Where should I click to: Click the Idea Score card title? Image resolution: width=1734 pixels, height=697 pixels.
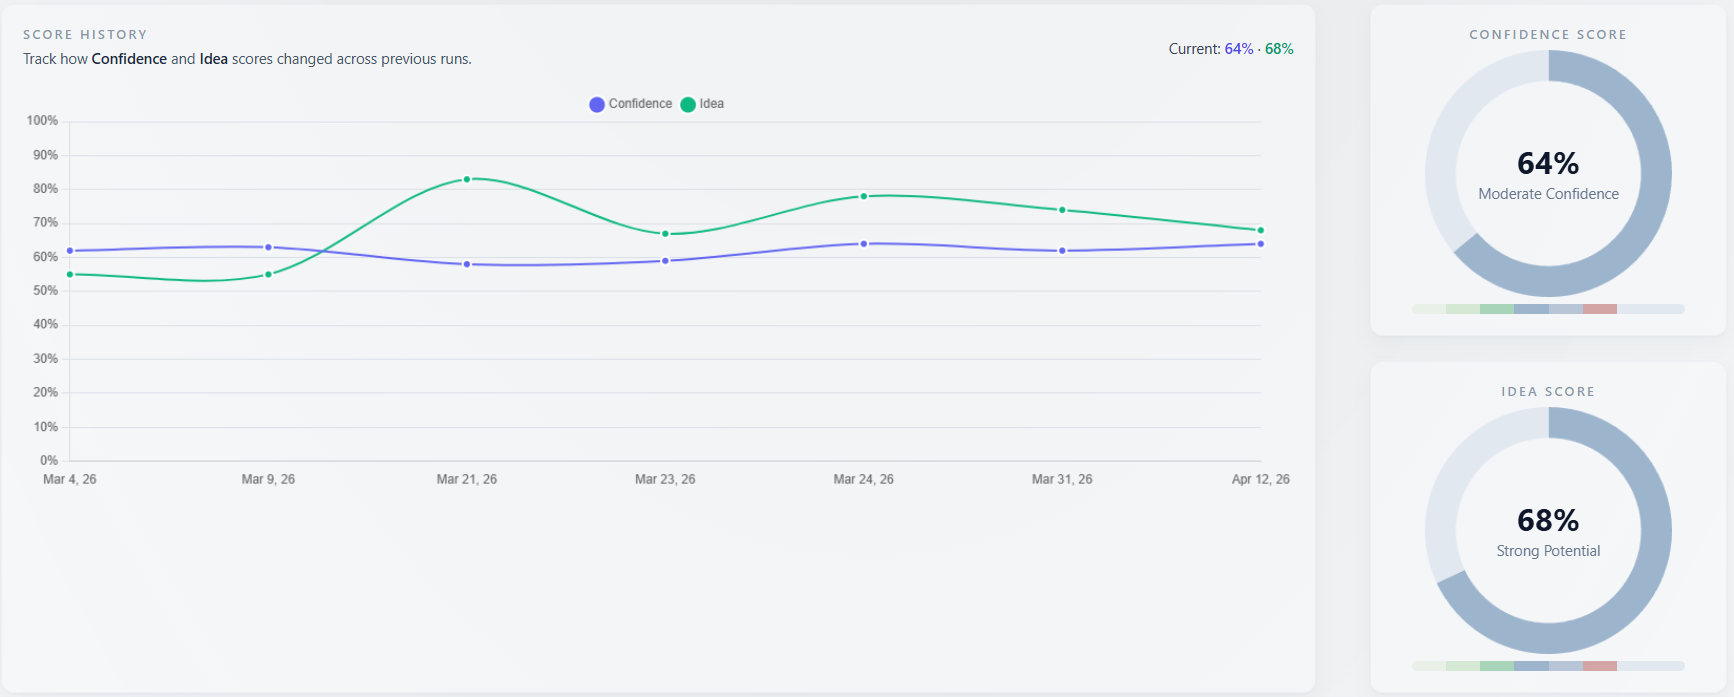(x=1548, y=392)
